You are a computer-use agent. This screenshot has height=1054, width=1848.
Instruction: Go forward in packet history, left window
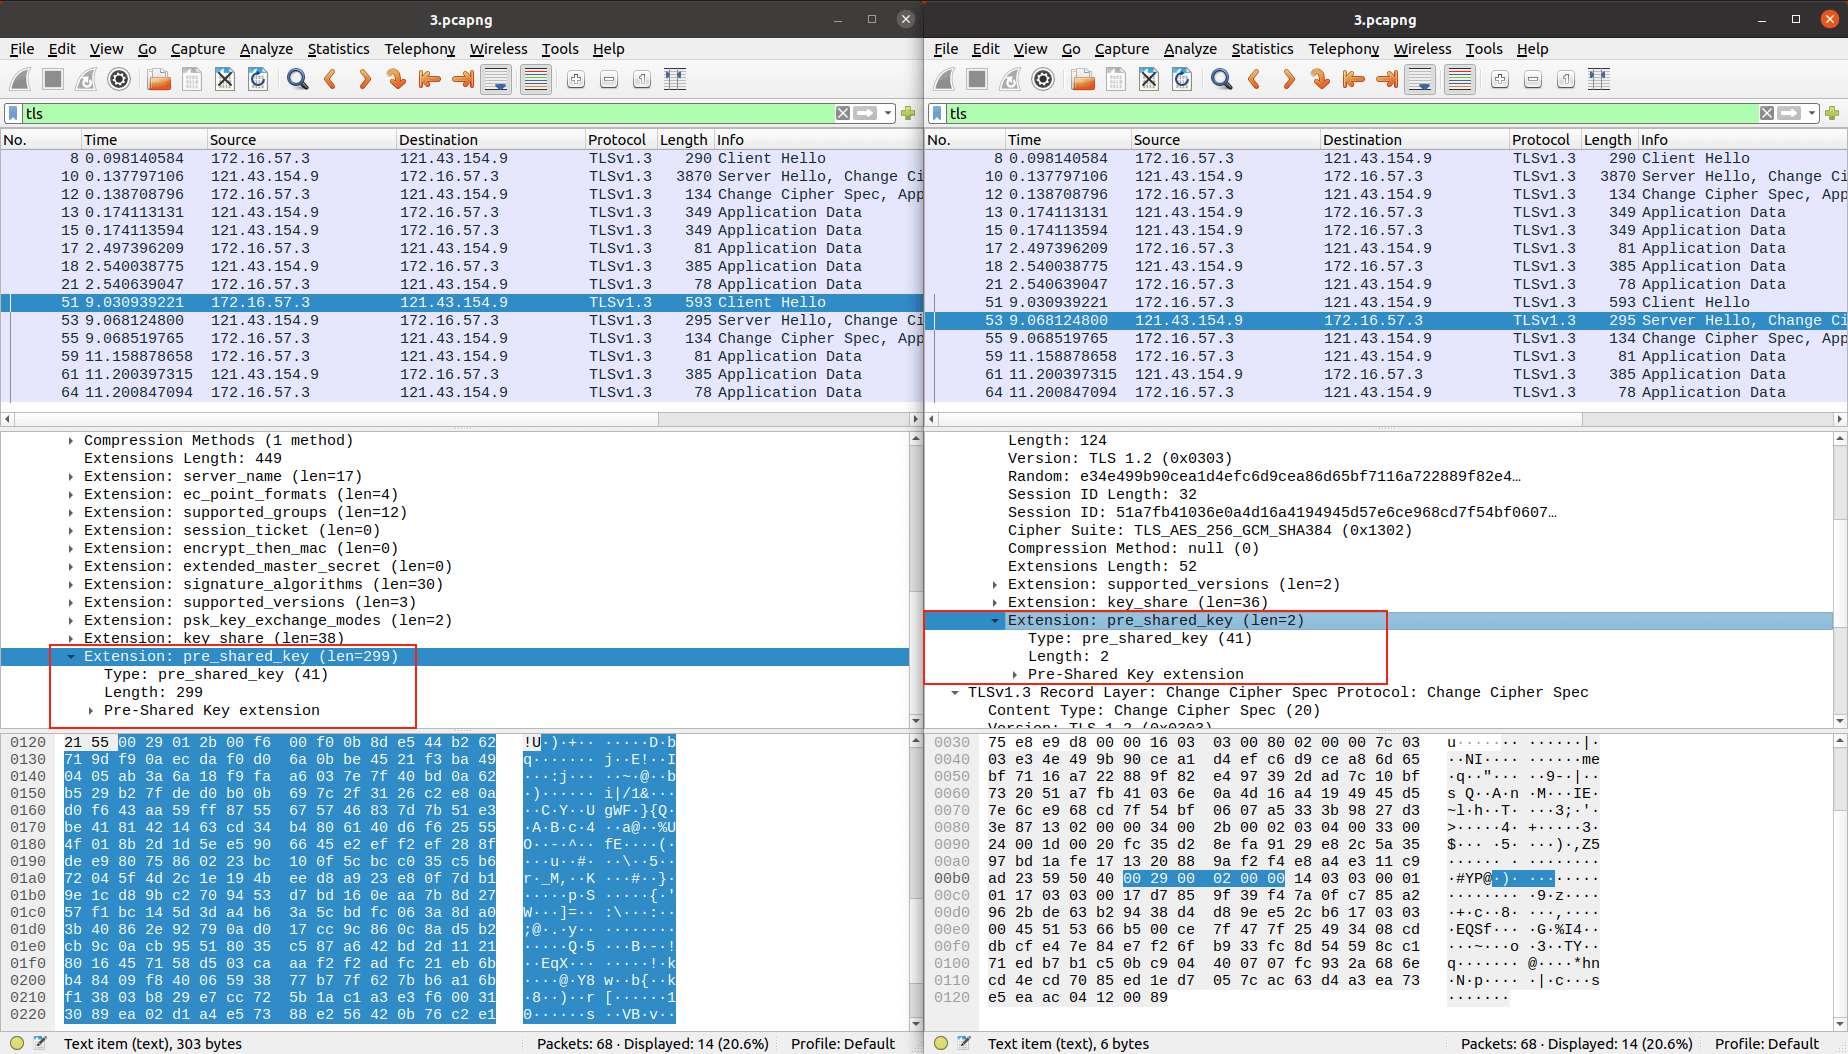pyautogui.click(x=363, y=79)
